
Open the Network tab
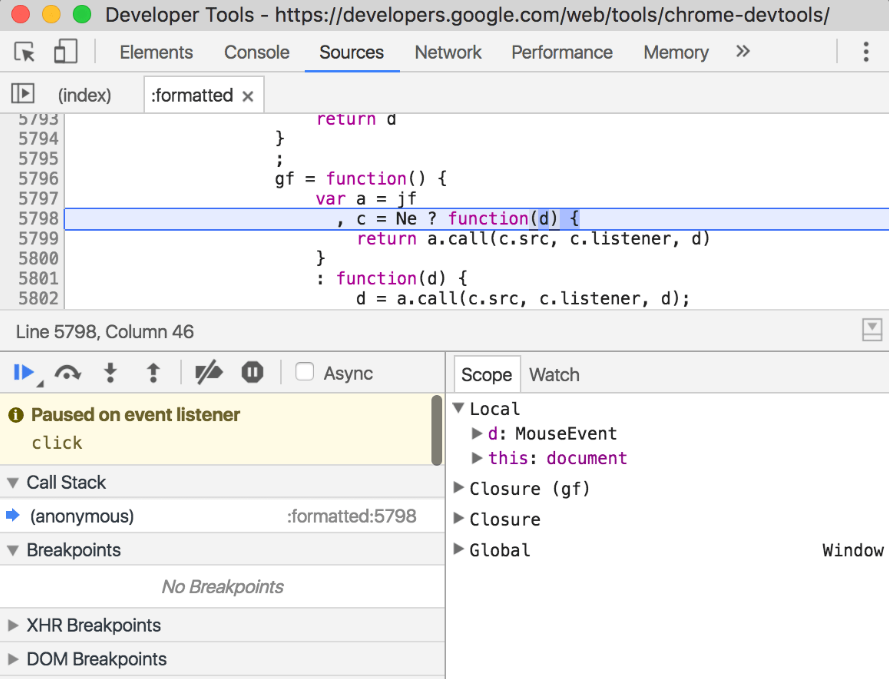(x=448, y=52)
